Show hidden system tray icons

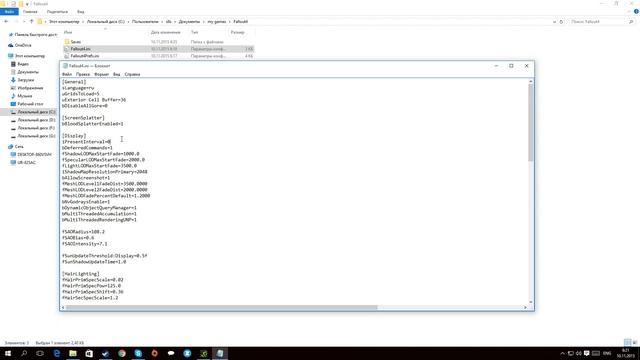tap(562, 353)
